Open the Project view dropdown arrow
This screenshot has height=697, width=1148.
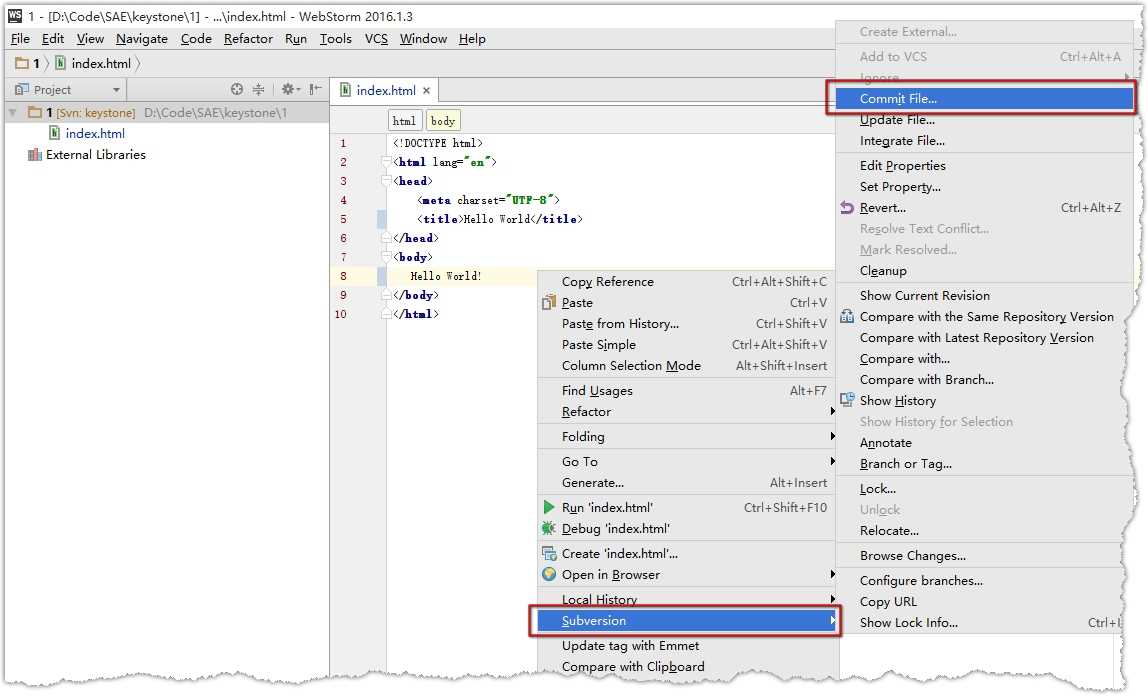click(116, 90)
